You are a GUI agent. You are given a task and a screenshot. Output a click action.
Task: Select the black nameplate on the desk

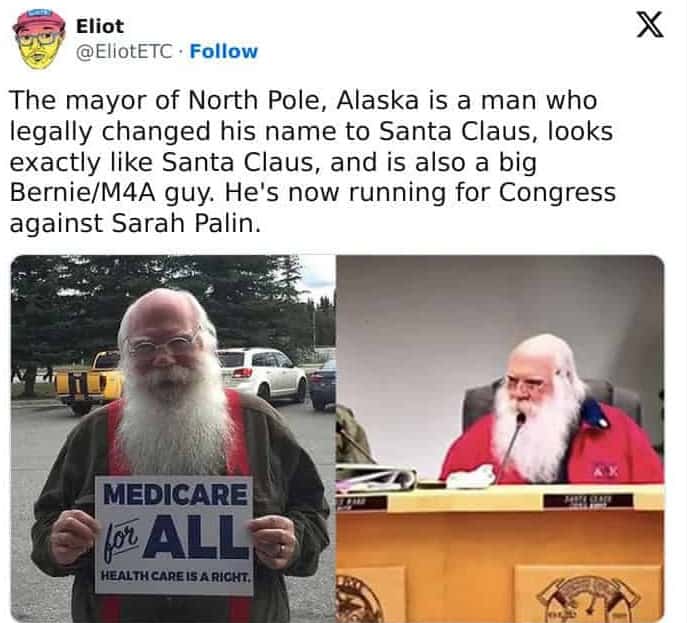pos(588,500)
